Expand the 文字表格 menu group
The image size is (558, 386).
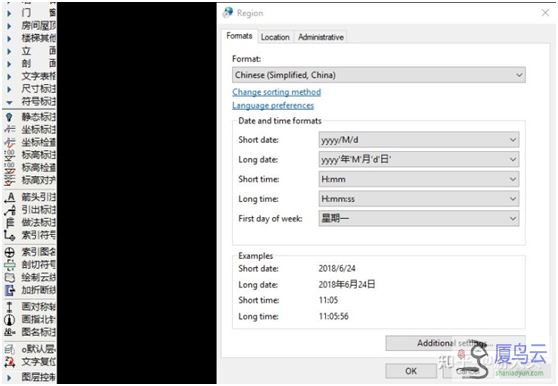(9, 76)
